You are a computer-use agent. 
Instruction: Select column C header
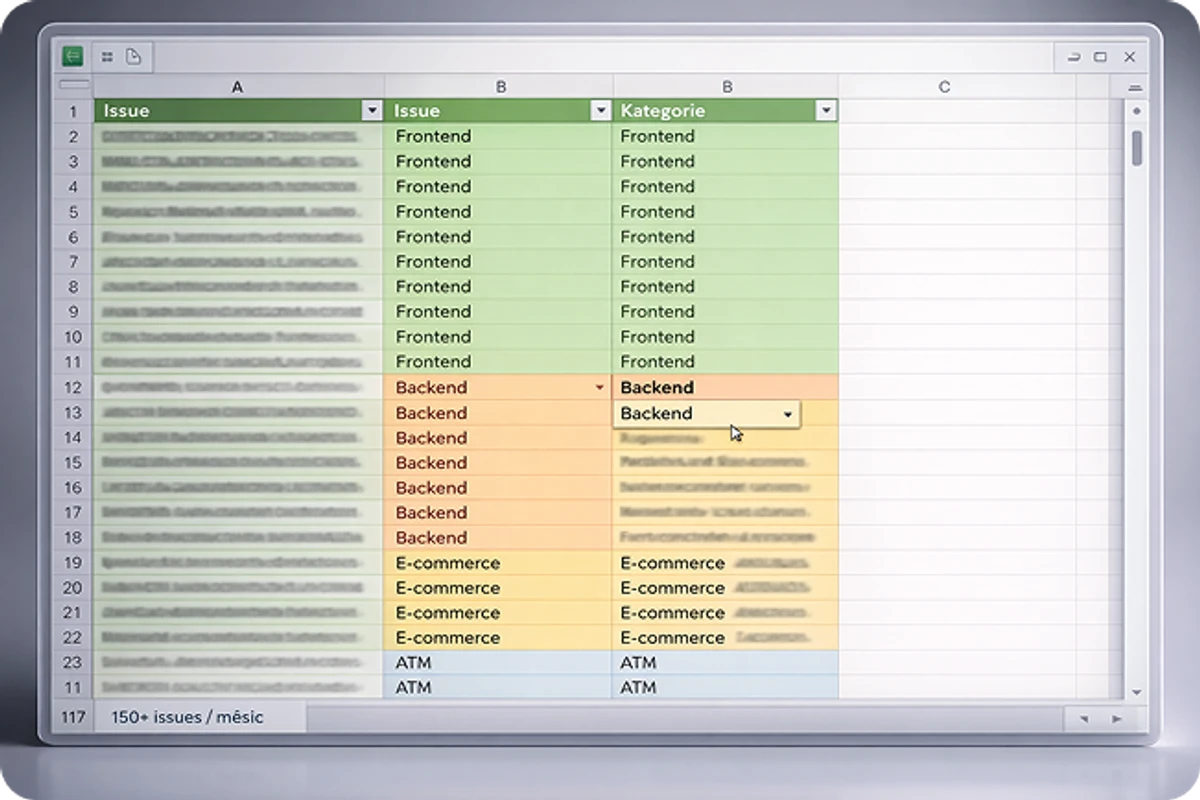pyautogui.click(x=944, y=87)
